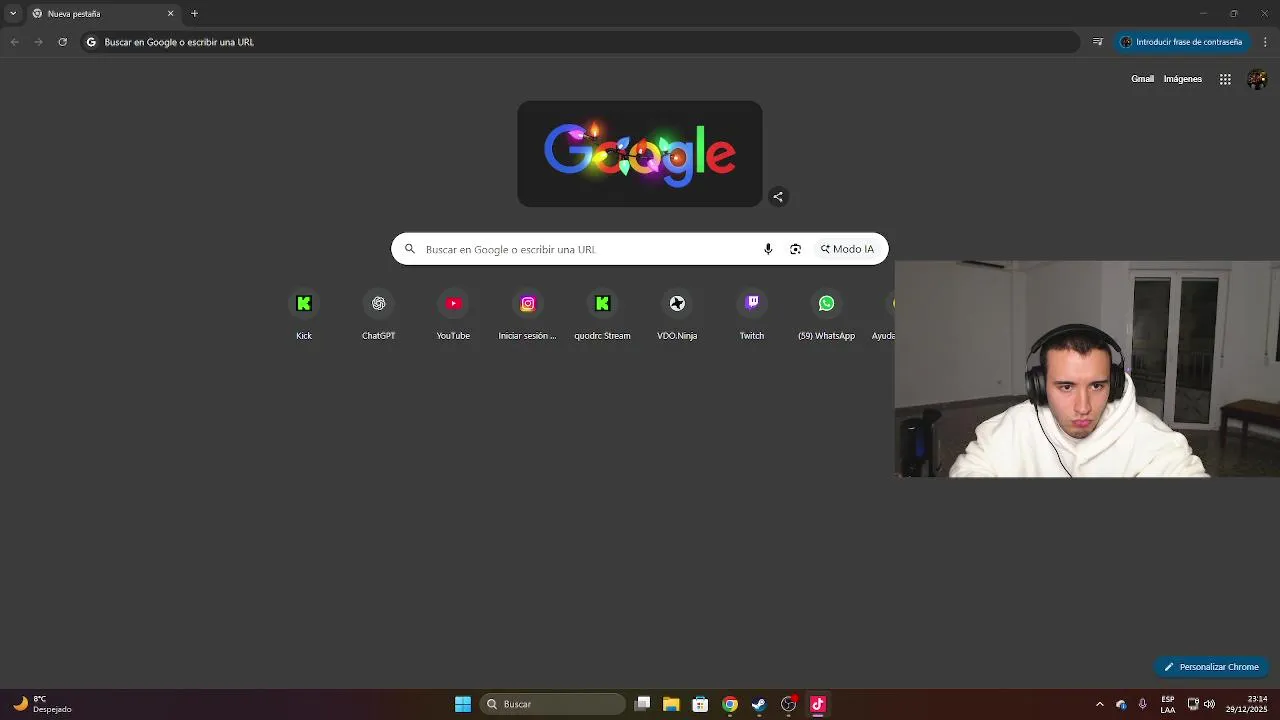Screen dimensions: 1280x720
Task: Close the Nueva pestaña tab
Action: pos(170,13)
